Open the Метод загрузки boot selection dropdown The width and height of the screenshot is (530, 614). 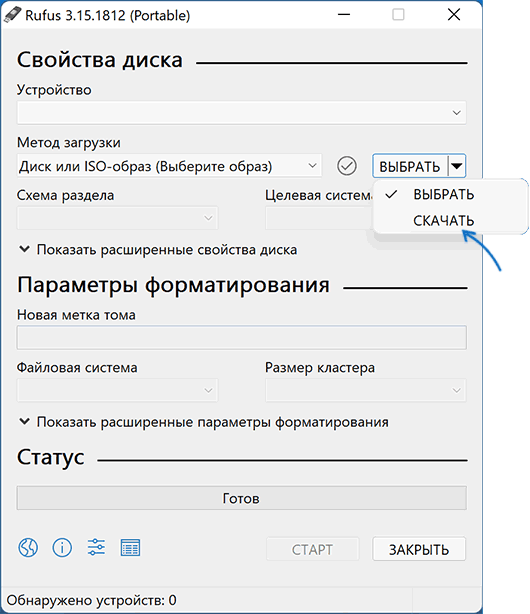click(x=169, y=166)
